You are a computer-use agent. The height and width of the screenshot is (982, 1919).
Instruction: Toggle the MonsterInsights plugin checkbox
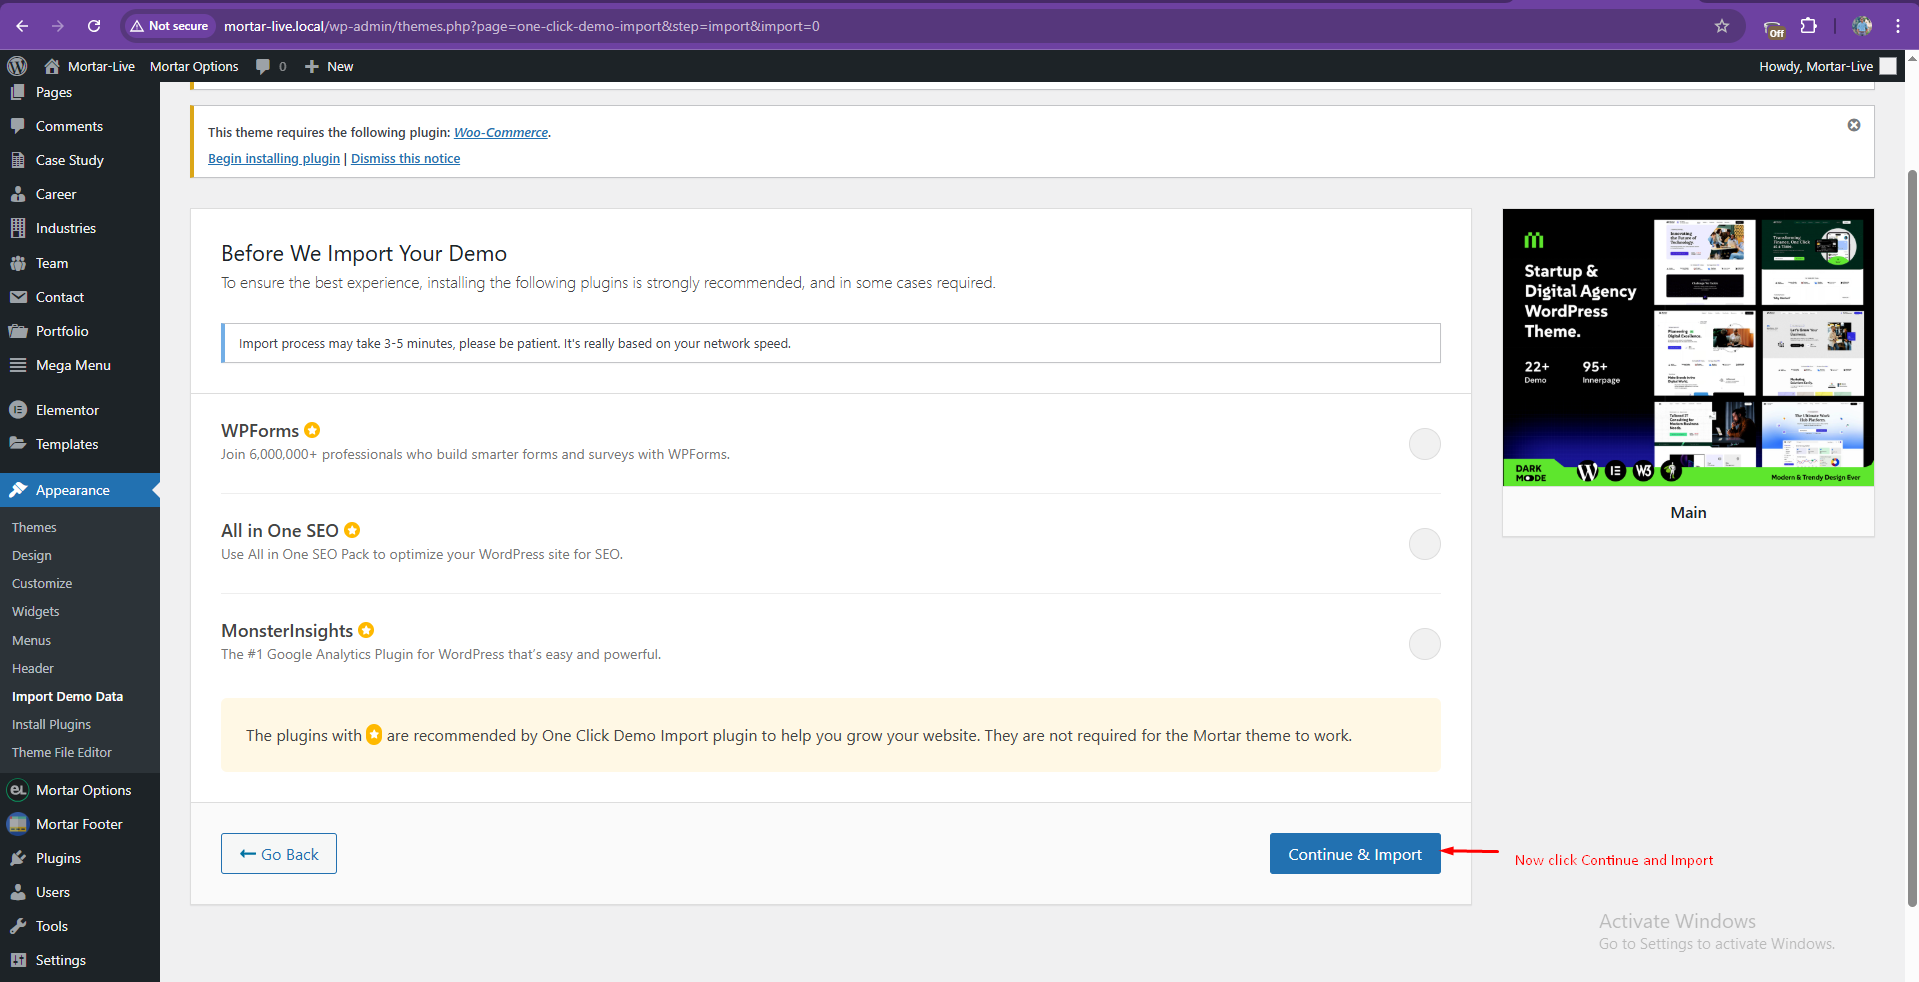(1424, 643)
